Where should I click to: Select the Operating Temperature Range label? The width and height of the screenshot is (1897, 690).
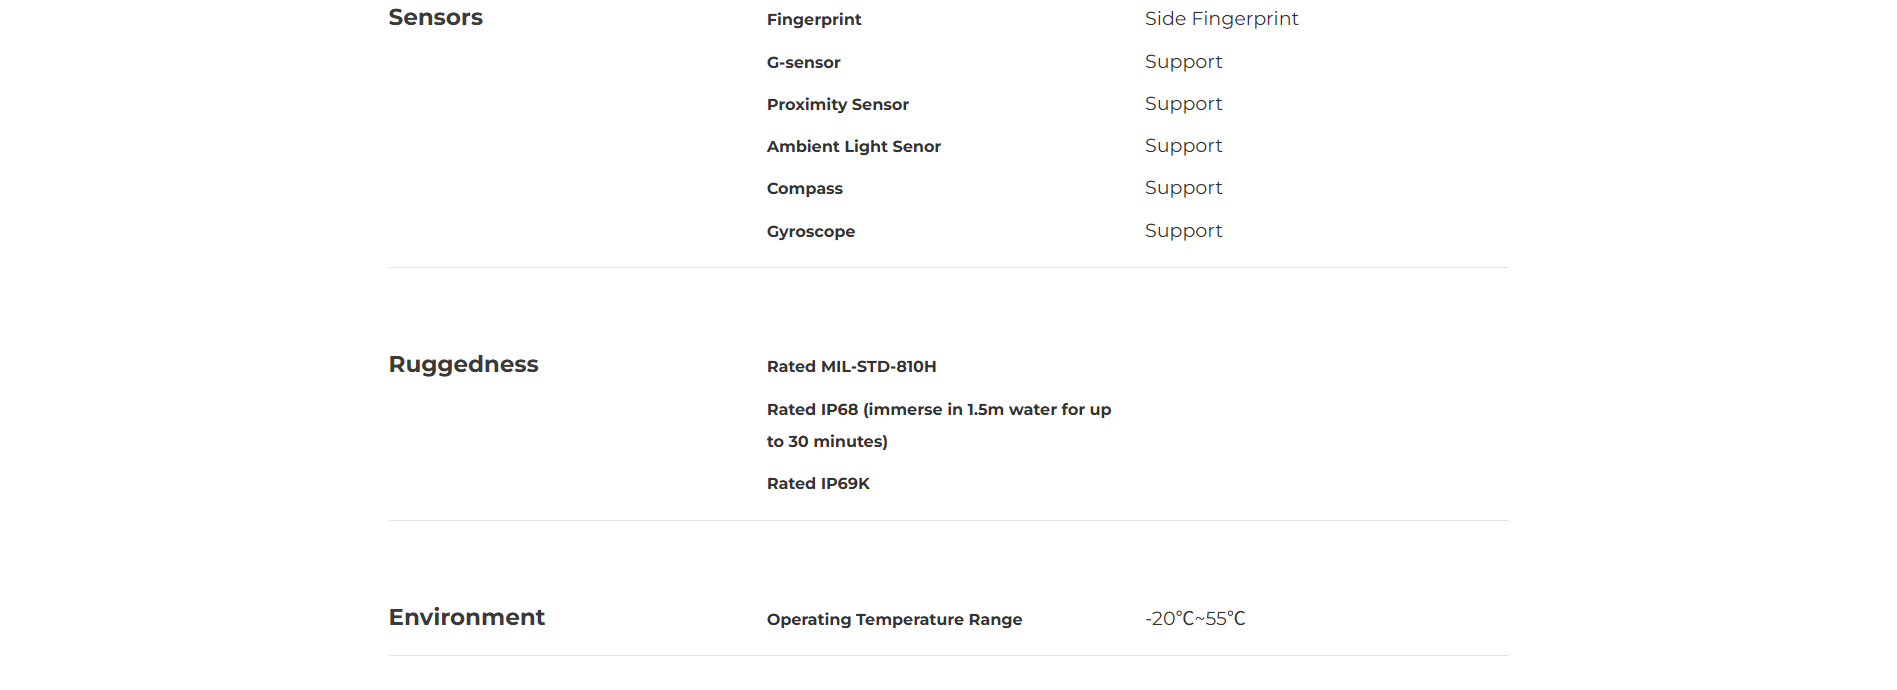pyautogui.click(x=894, y=620)
